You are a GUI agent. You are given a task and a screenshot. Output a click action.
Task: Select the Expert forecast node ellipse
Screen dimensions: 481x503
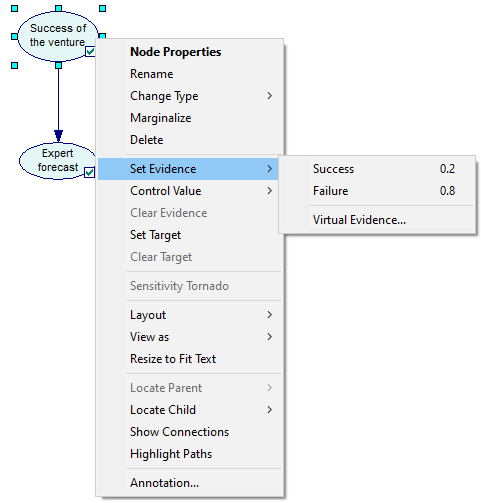(x=57, y=161)
